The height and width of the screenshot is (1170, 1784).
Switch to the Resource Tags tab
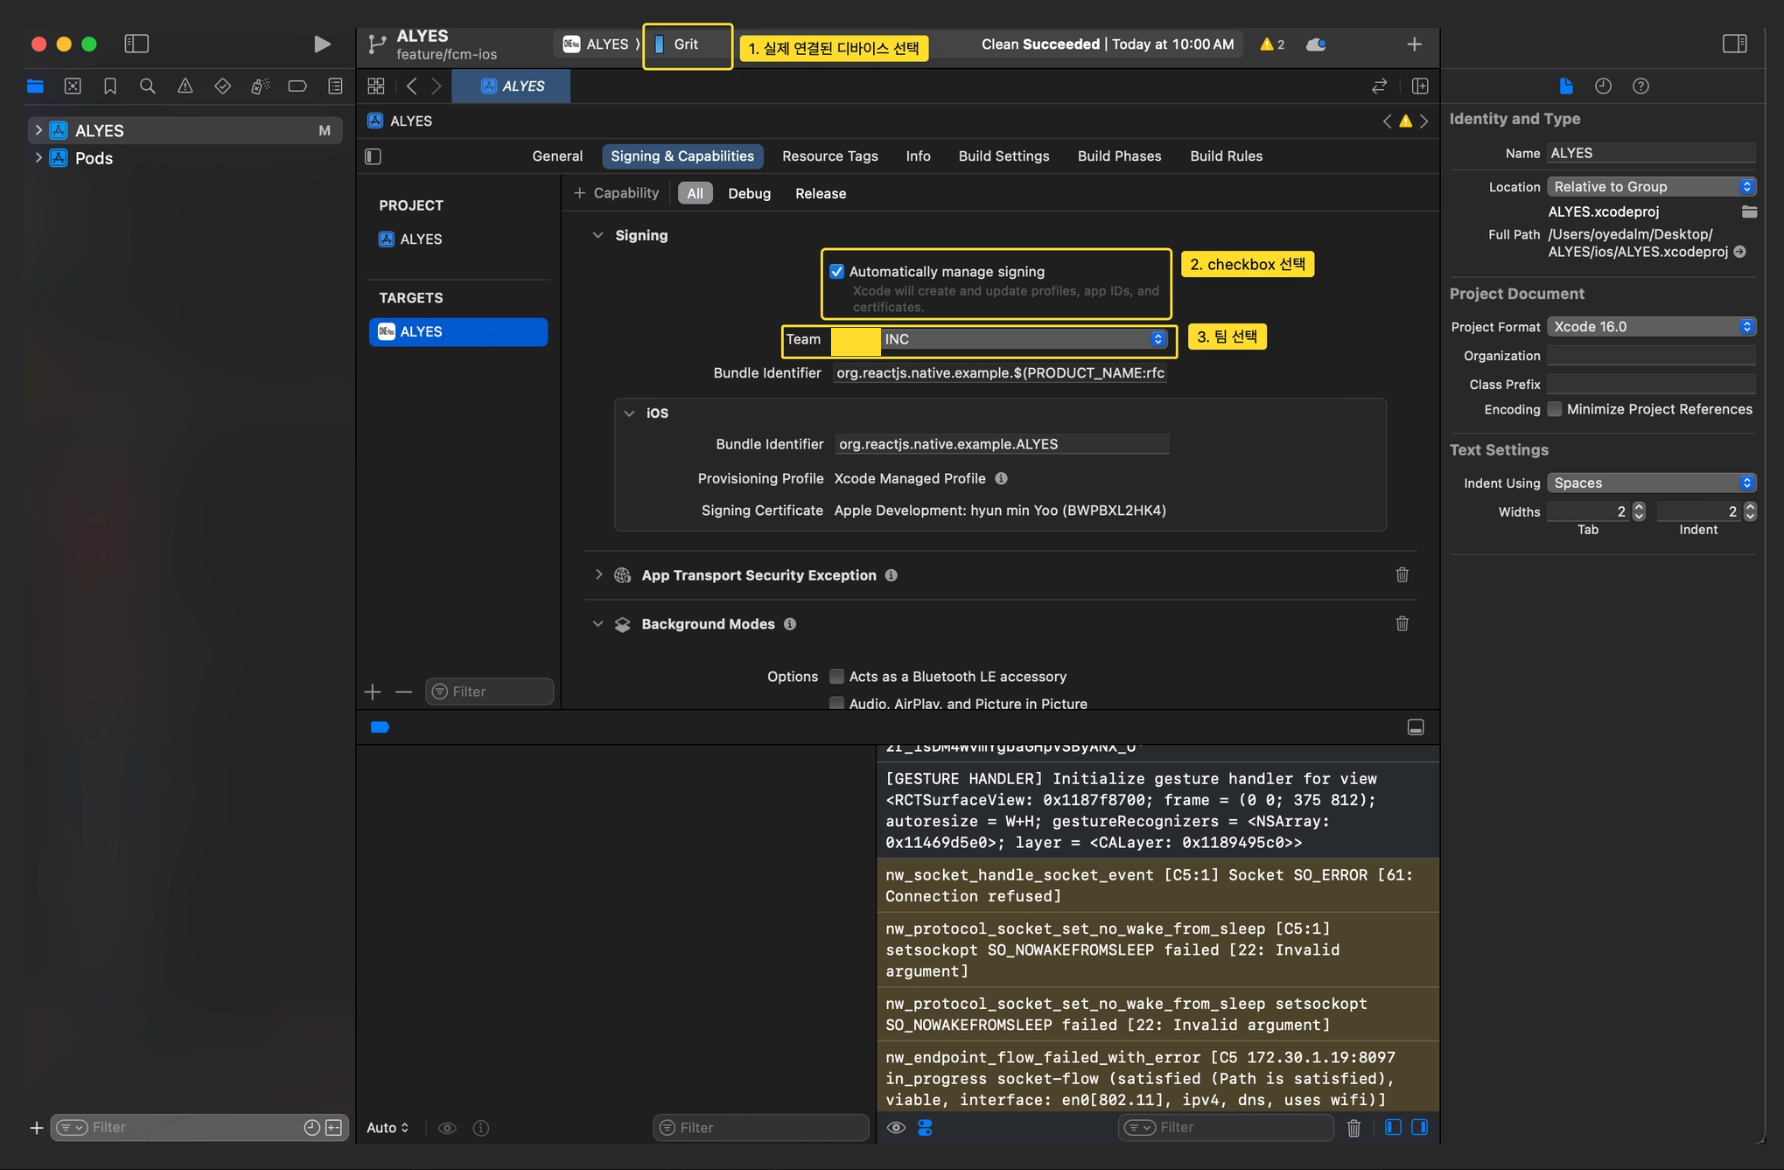830,156
